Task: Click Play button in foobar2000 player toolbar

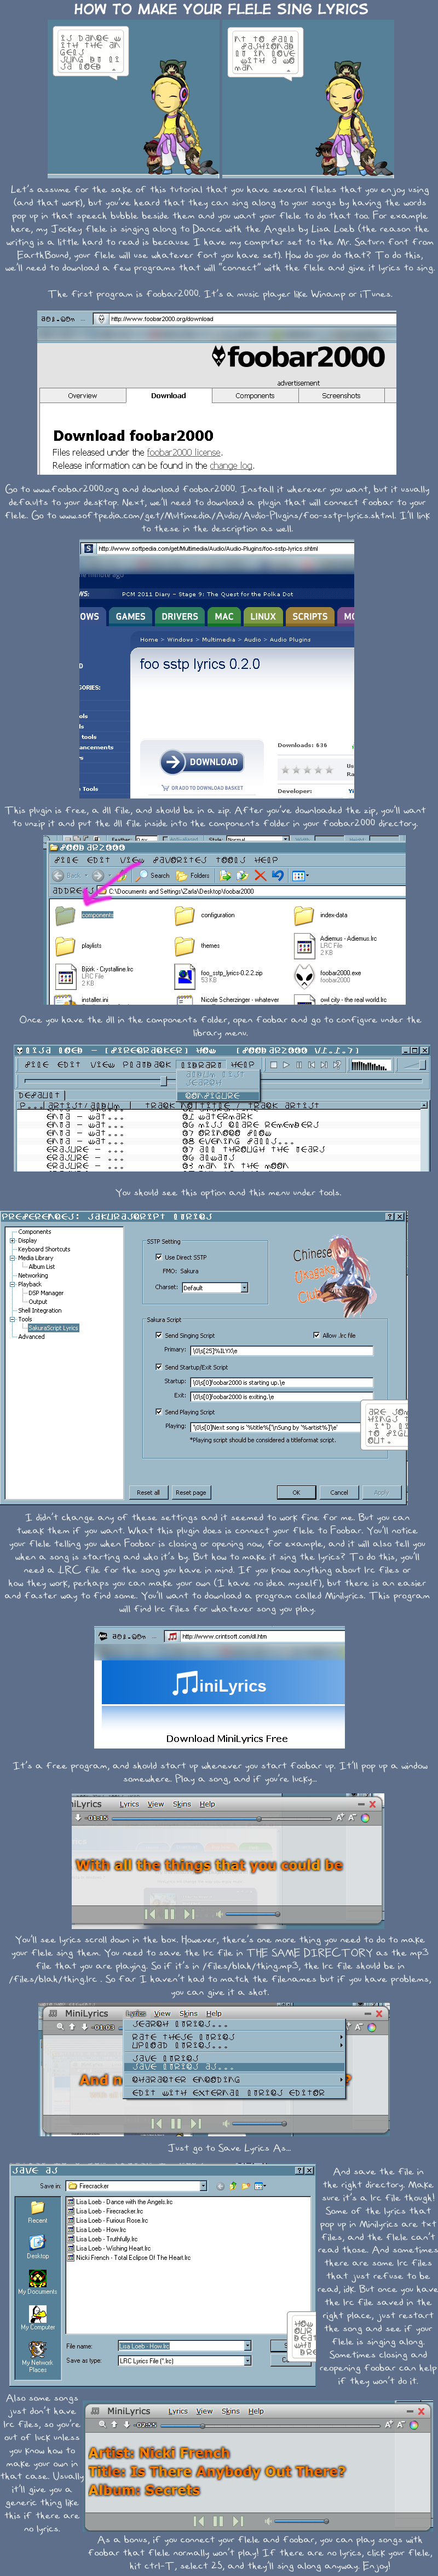Action: tap(286, 1065)
